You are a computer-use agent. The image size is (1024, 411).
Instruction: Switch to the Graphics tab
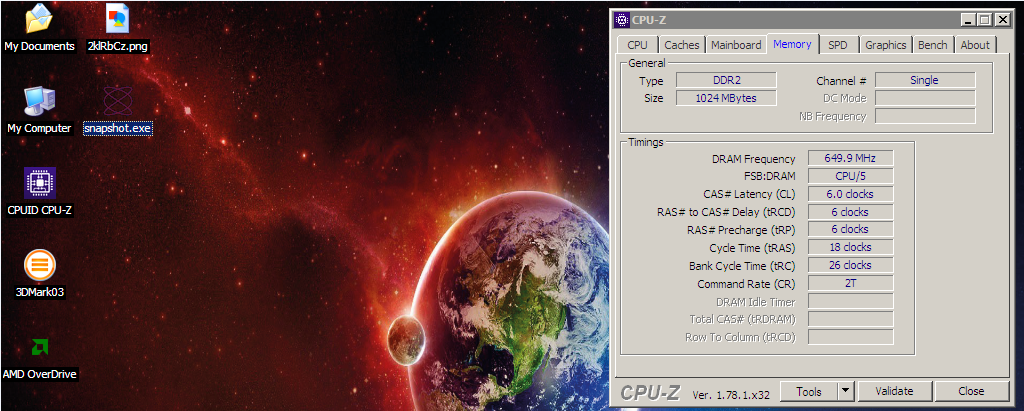coord(886,45)
